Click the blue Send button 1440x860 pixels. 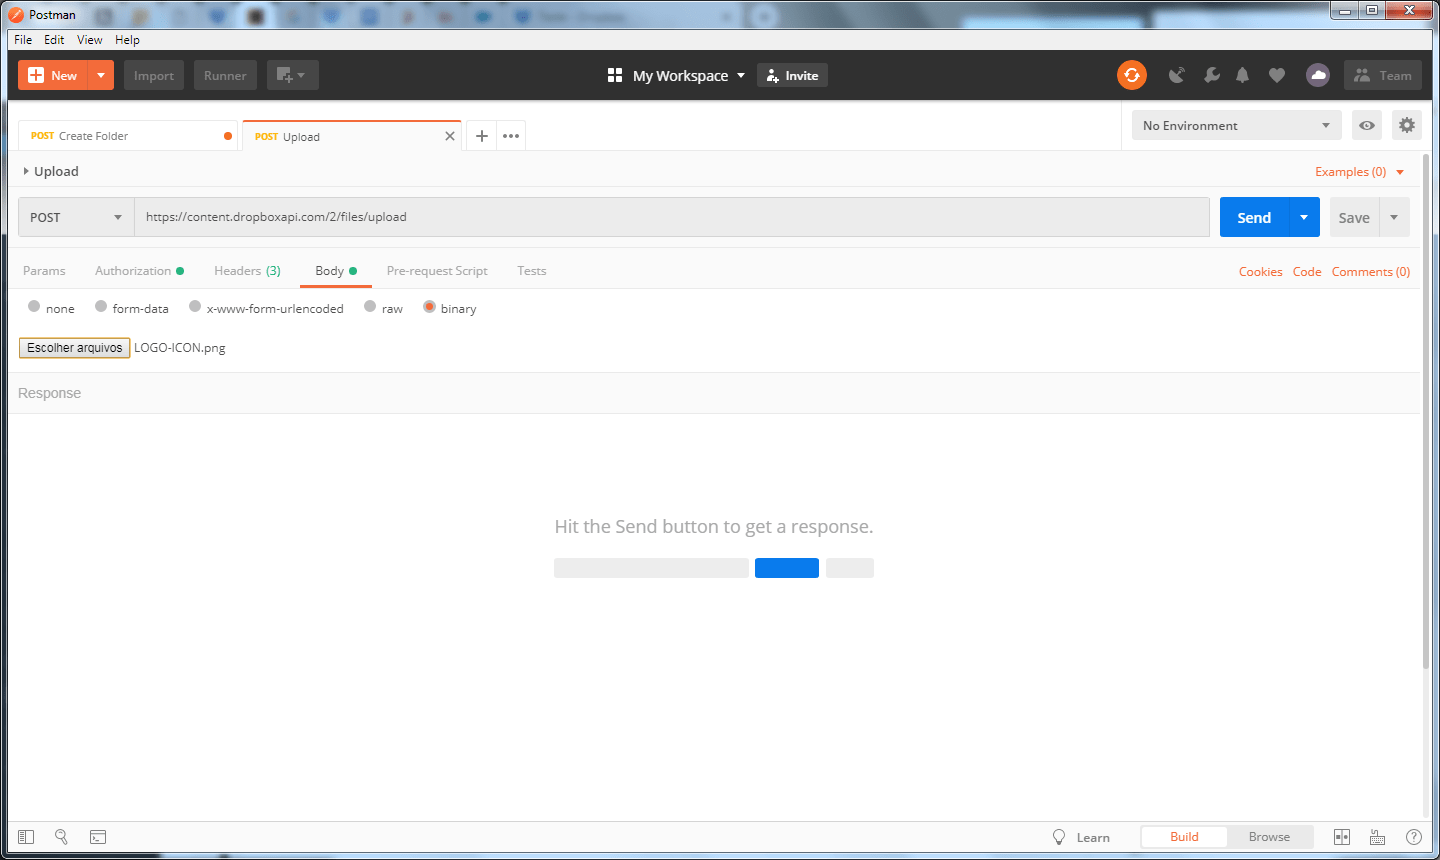pyautogui.click(x=1254, y=217)
